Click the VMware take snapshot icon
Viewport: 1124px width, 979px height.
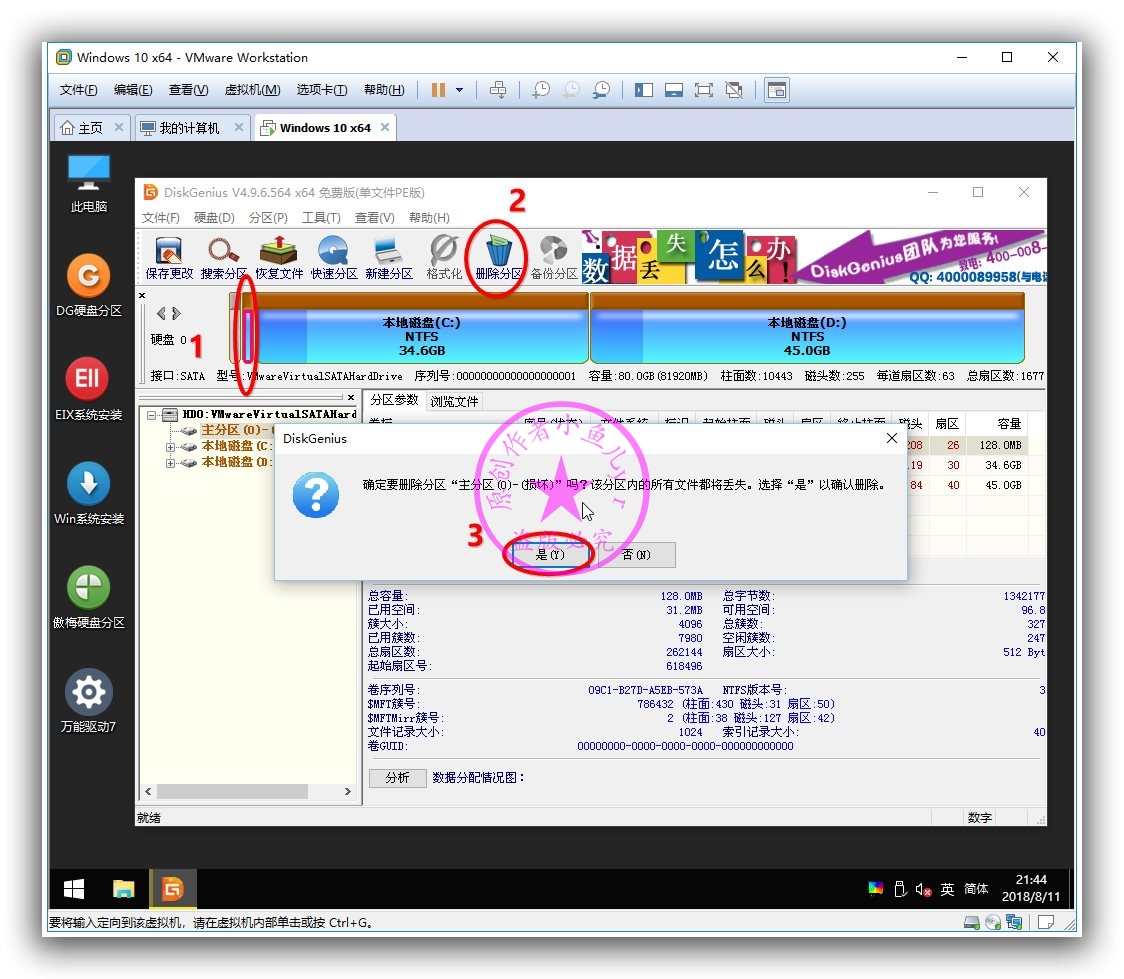pos(541,90)
